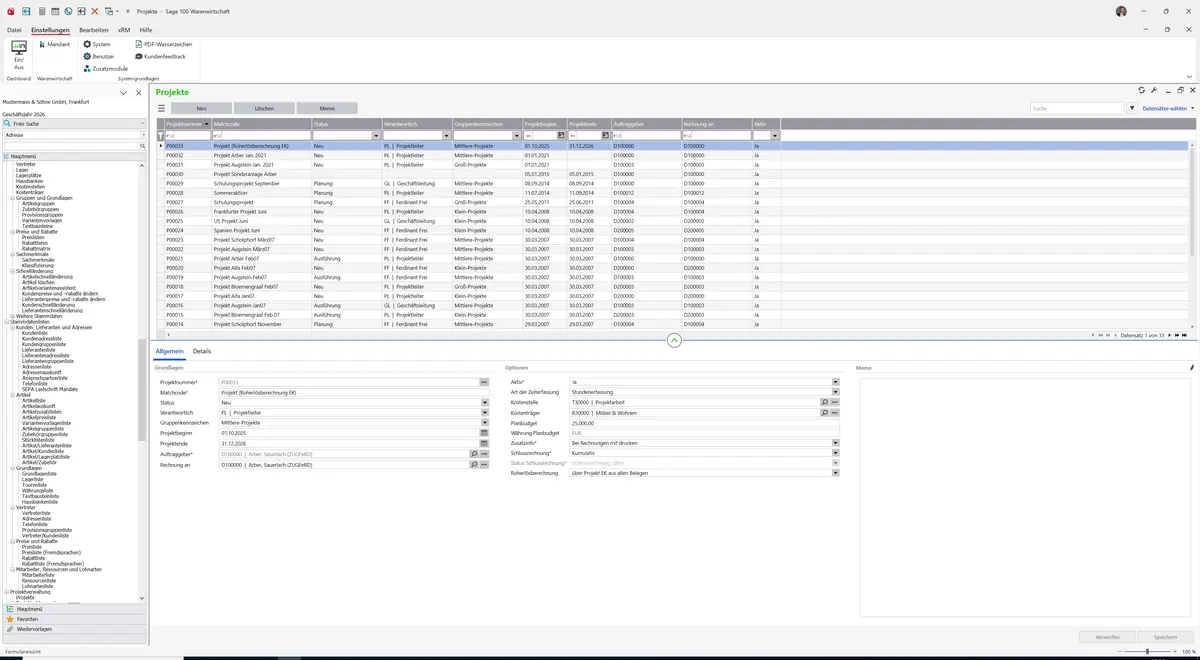The height and width of the screenshot is (660, 1200).
Task: Open the Datensätze wählen dropdown
Action: pos(1168,108)
